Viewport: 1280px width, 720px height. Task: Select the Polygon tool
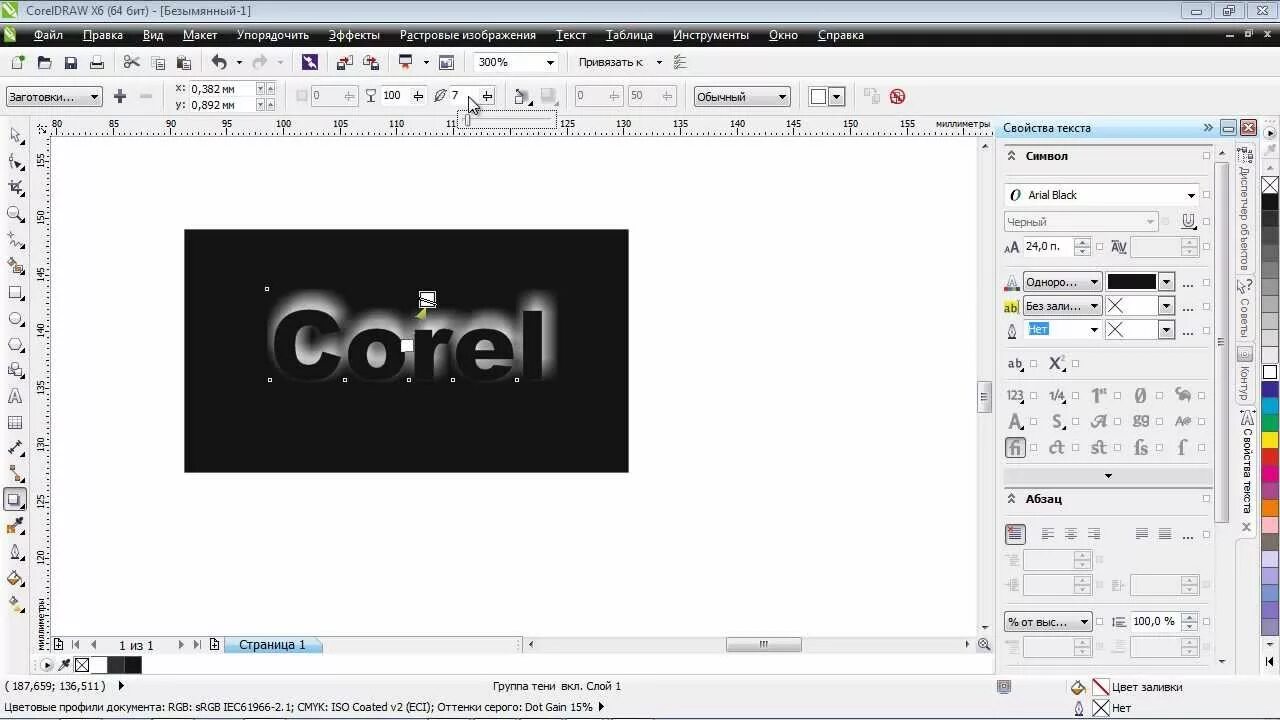click(x=15, y=345)
